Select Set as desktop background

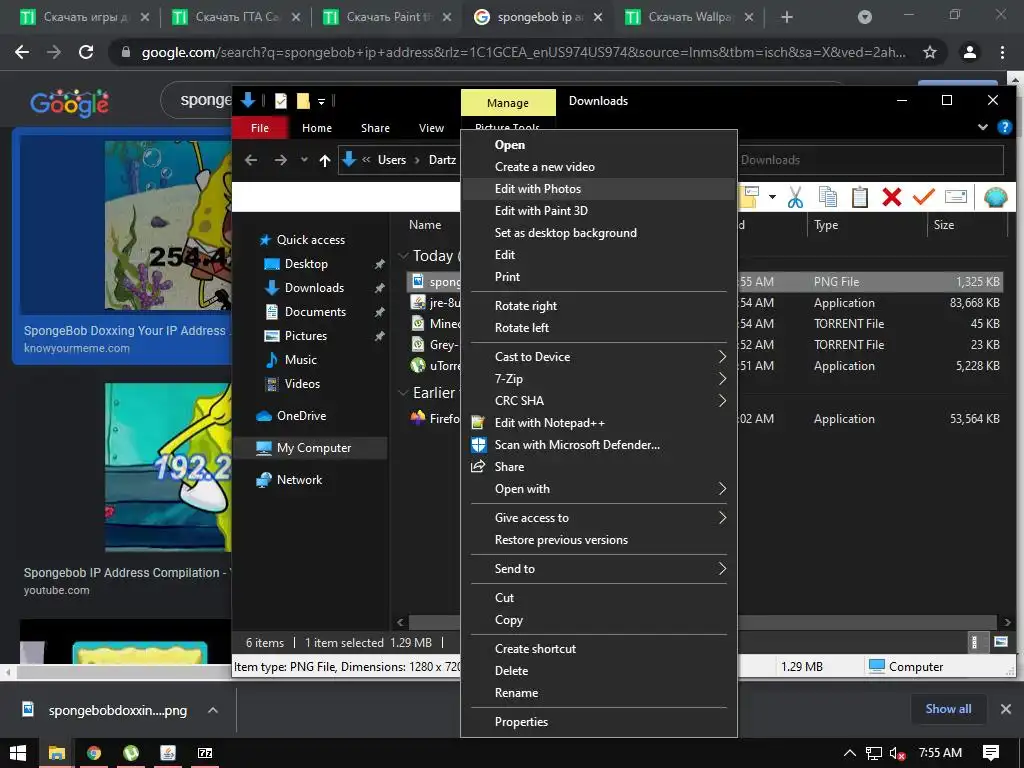pyautogui.click(x=598, y=232)
